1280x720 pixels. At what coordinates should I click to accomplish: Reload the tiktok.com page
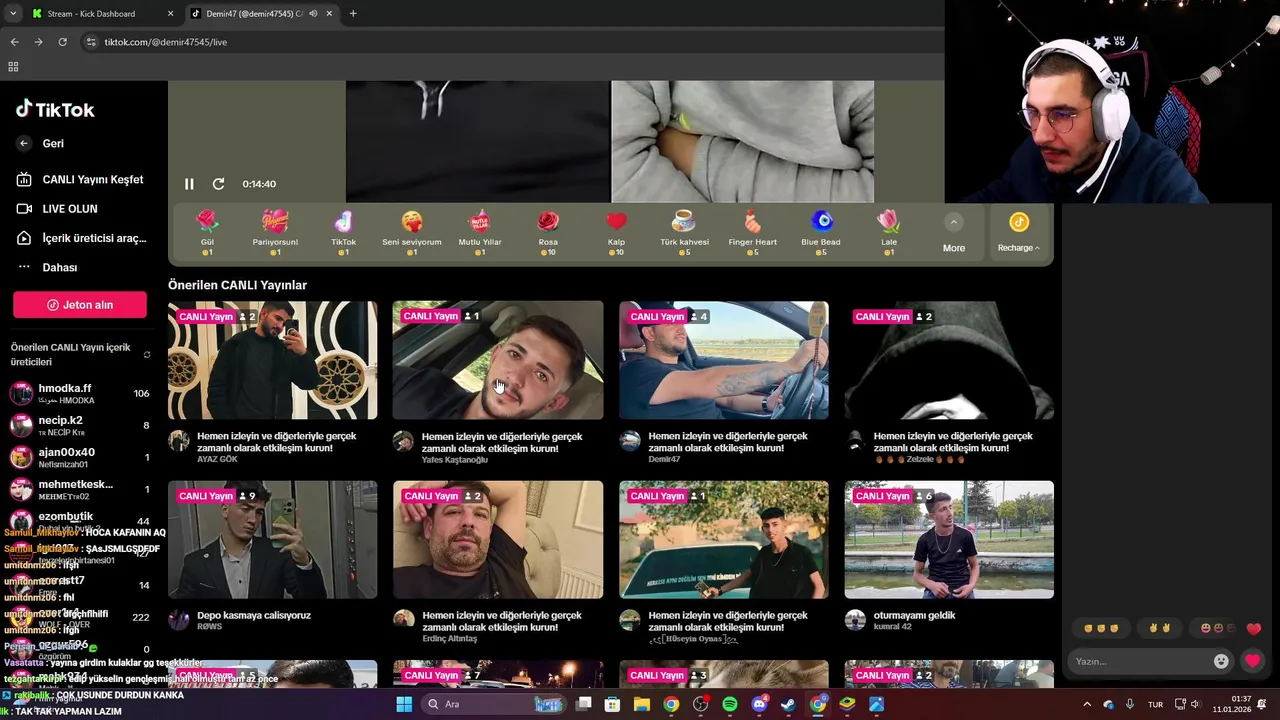(x=62, y=42)
